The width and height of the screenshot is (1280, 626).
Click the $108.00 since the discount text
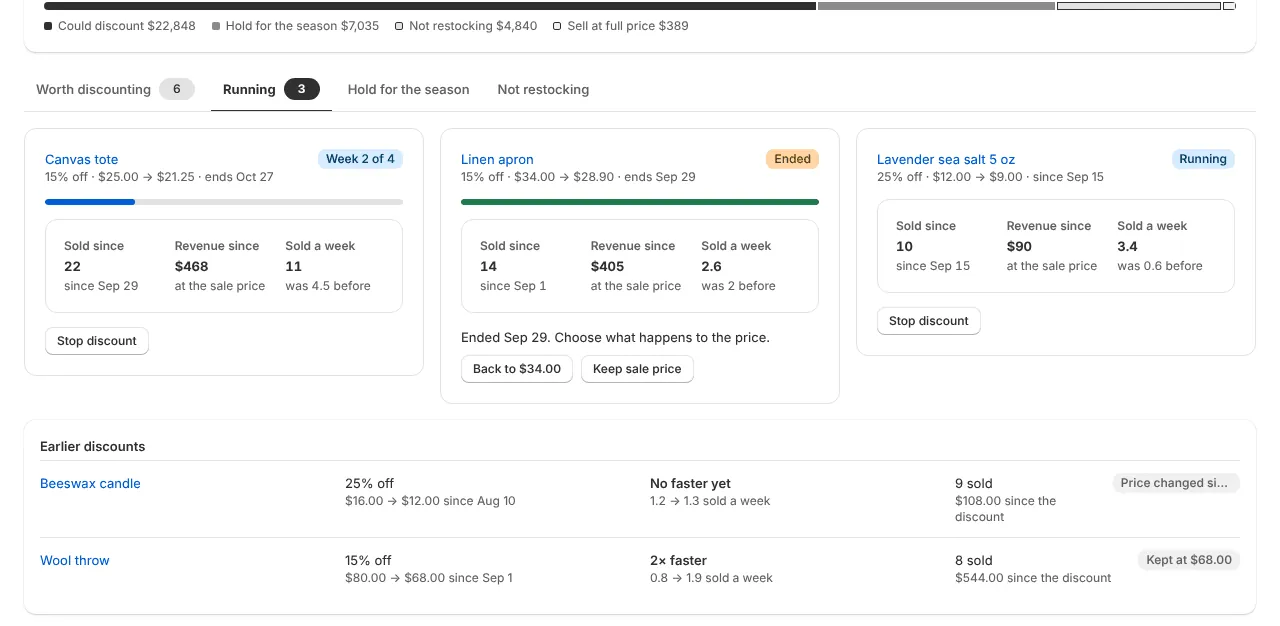1005,509
